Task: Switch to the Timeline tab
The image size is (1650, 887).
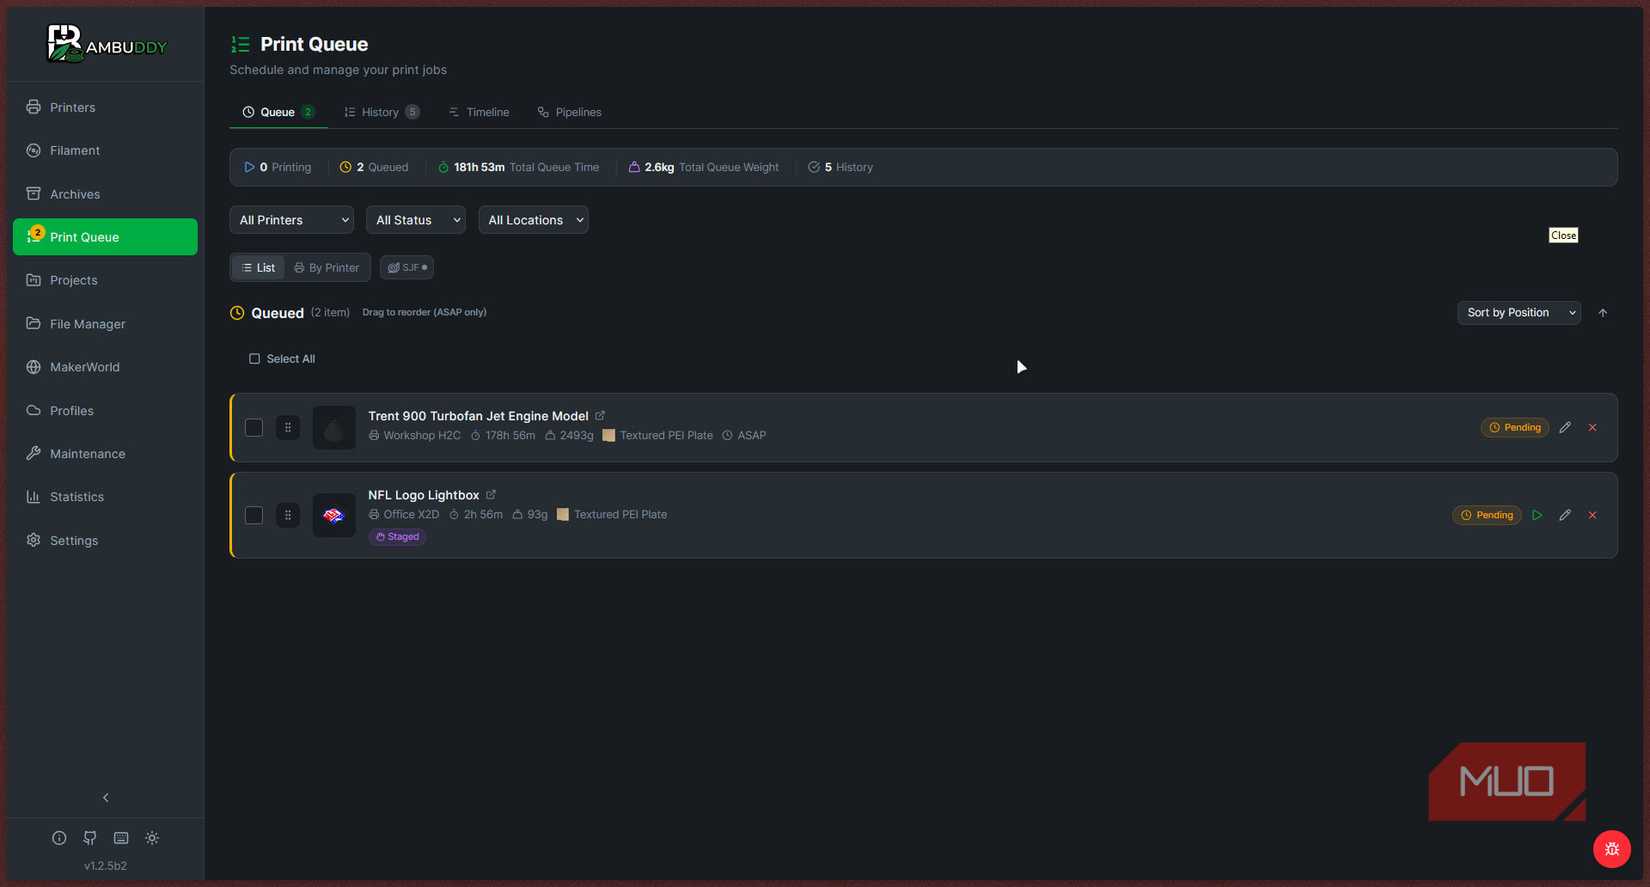Action: coord(479,112)
